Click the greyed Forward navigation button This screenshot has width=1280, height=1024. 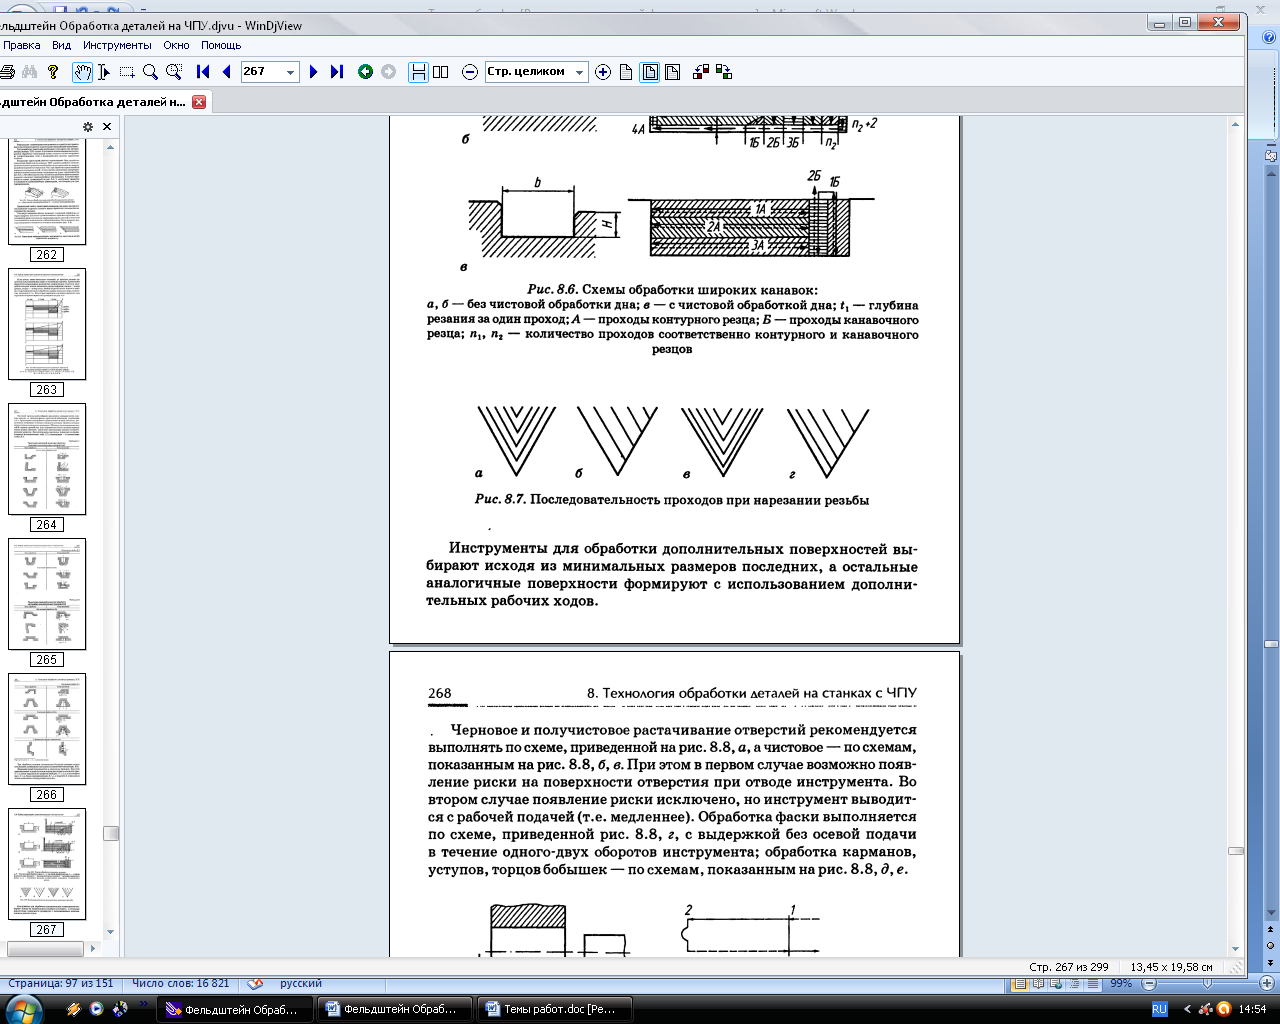388,72
